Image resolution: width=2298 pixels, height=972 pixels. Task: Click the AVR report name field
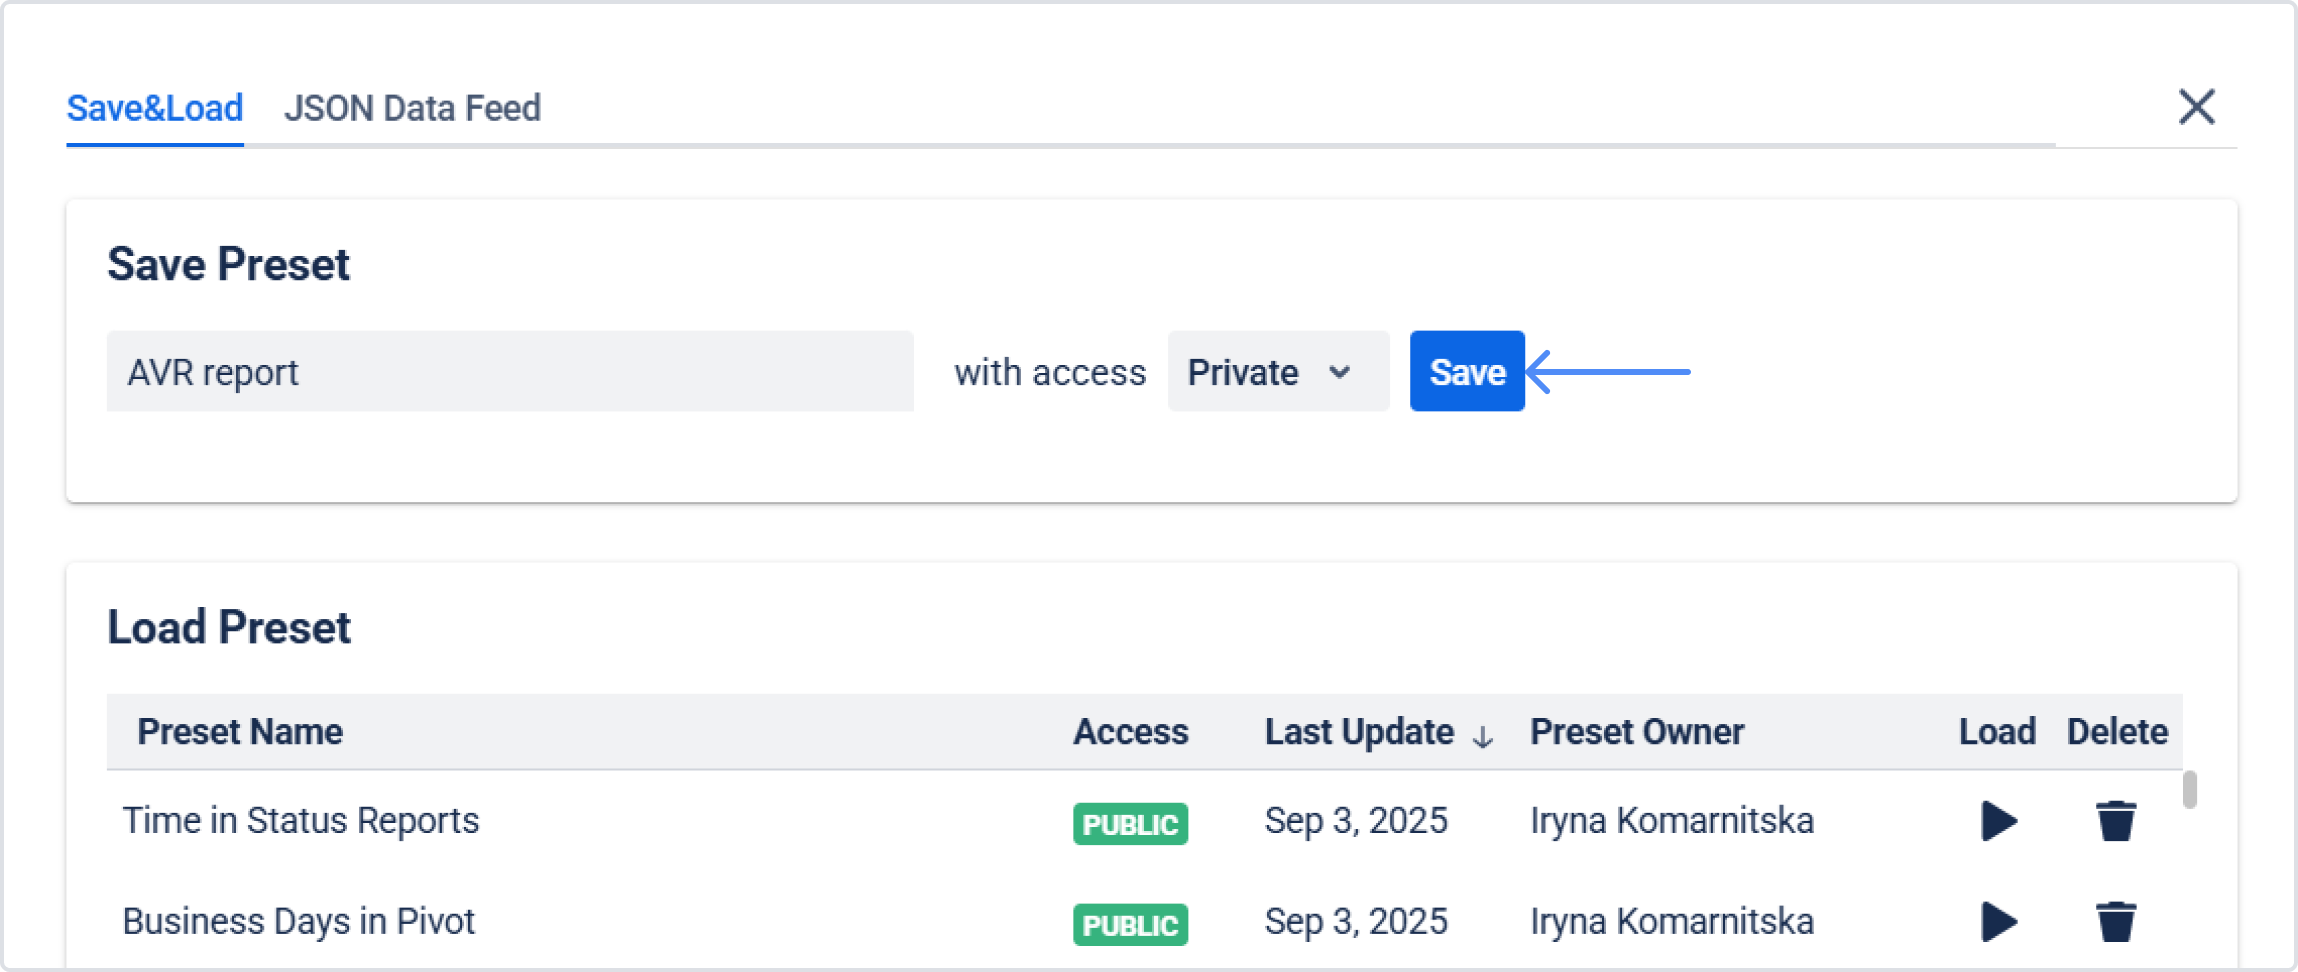point(509,372)
